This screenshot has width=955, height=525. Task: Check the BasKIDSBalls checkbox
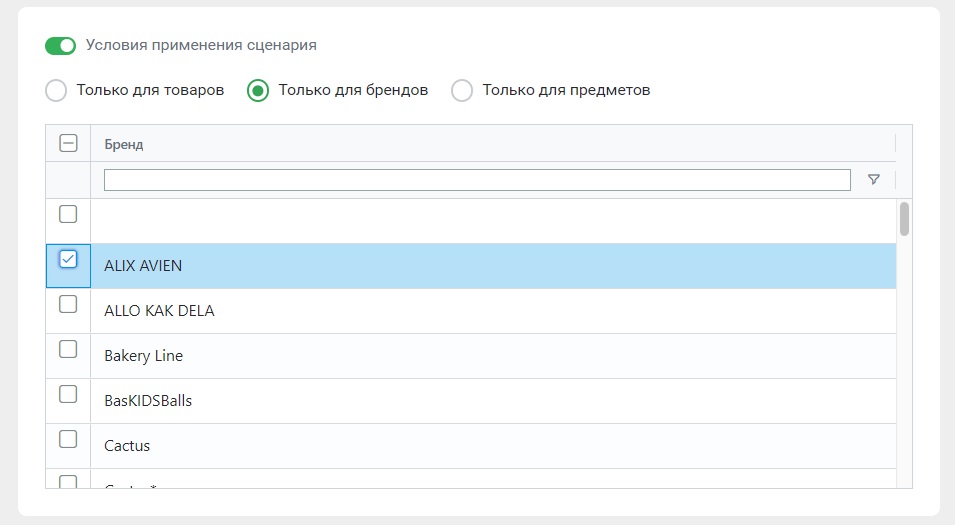(68, 394)
